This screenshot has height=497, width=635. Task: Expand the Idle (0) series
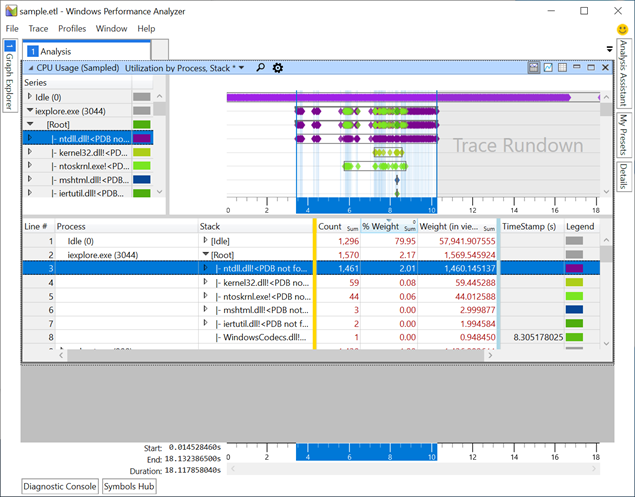coord(30,97)
